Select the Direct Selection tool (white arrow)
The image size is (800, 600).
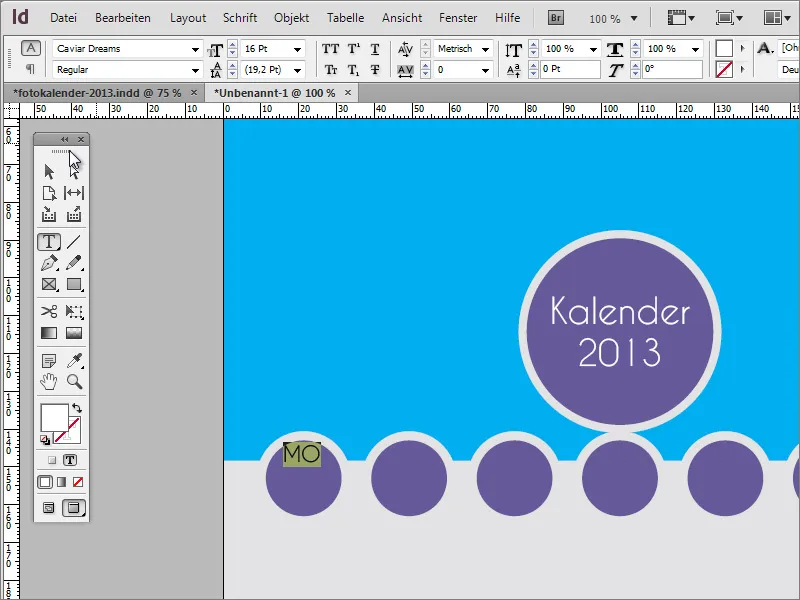click(74, 171)
